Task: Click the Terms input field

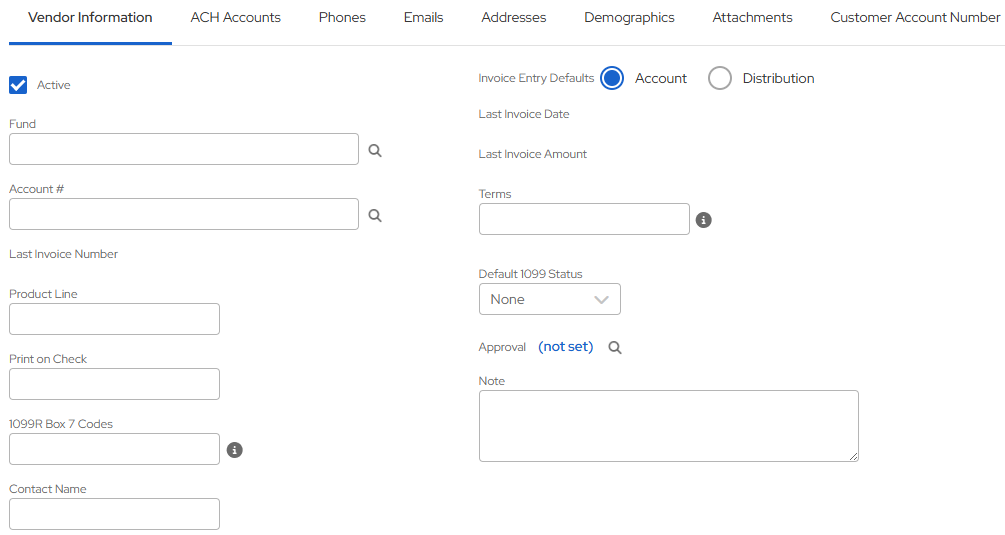Action: 584,219
